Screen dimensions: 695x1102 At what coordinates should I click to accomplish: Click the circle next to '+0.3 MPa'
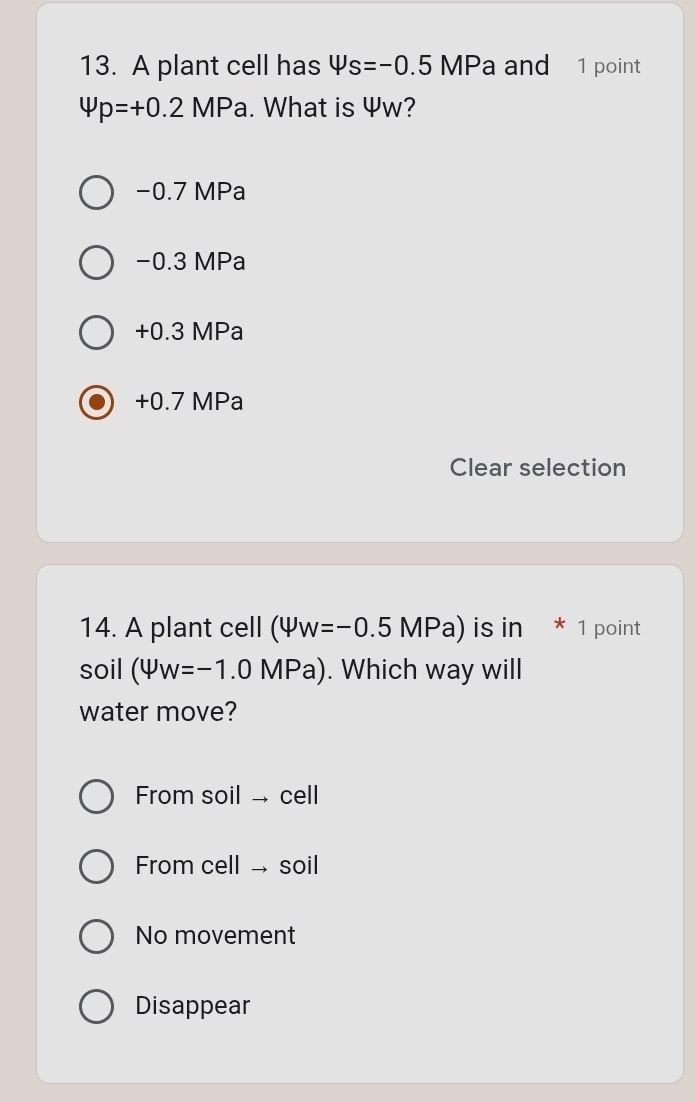[96, 332]
